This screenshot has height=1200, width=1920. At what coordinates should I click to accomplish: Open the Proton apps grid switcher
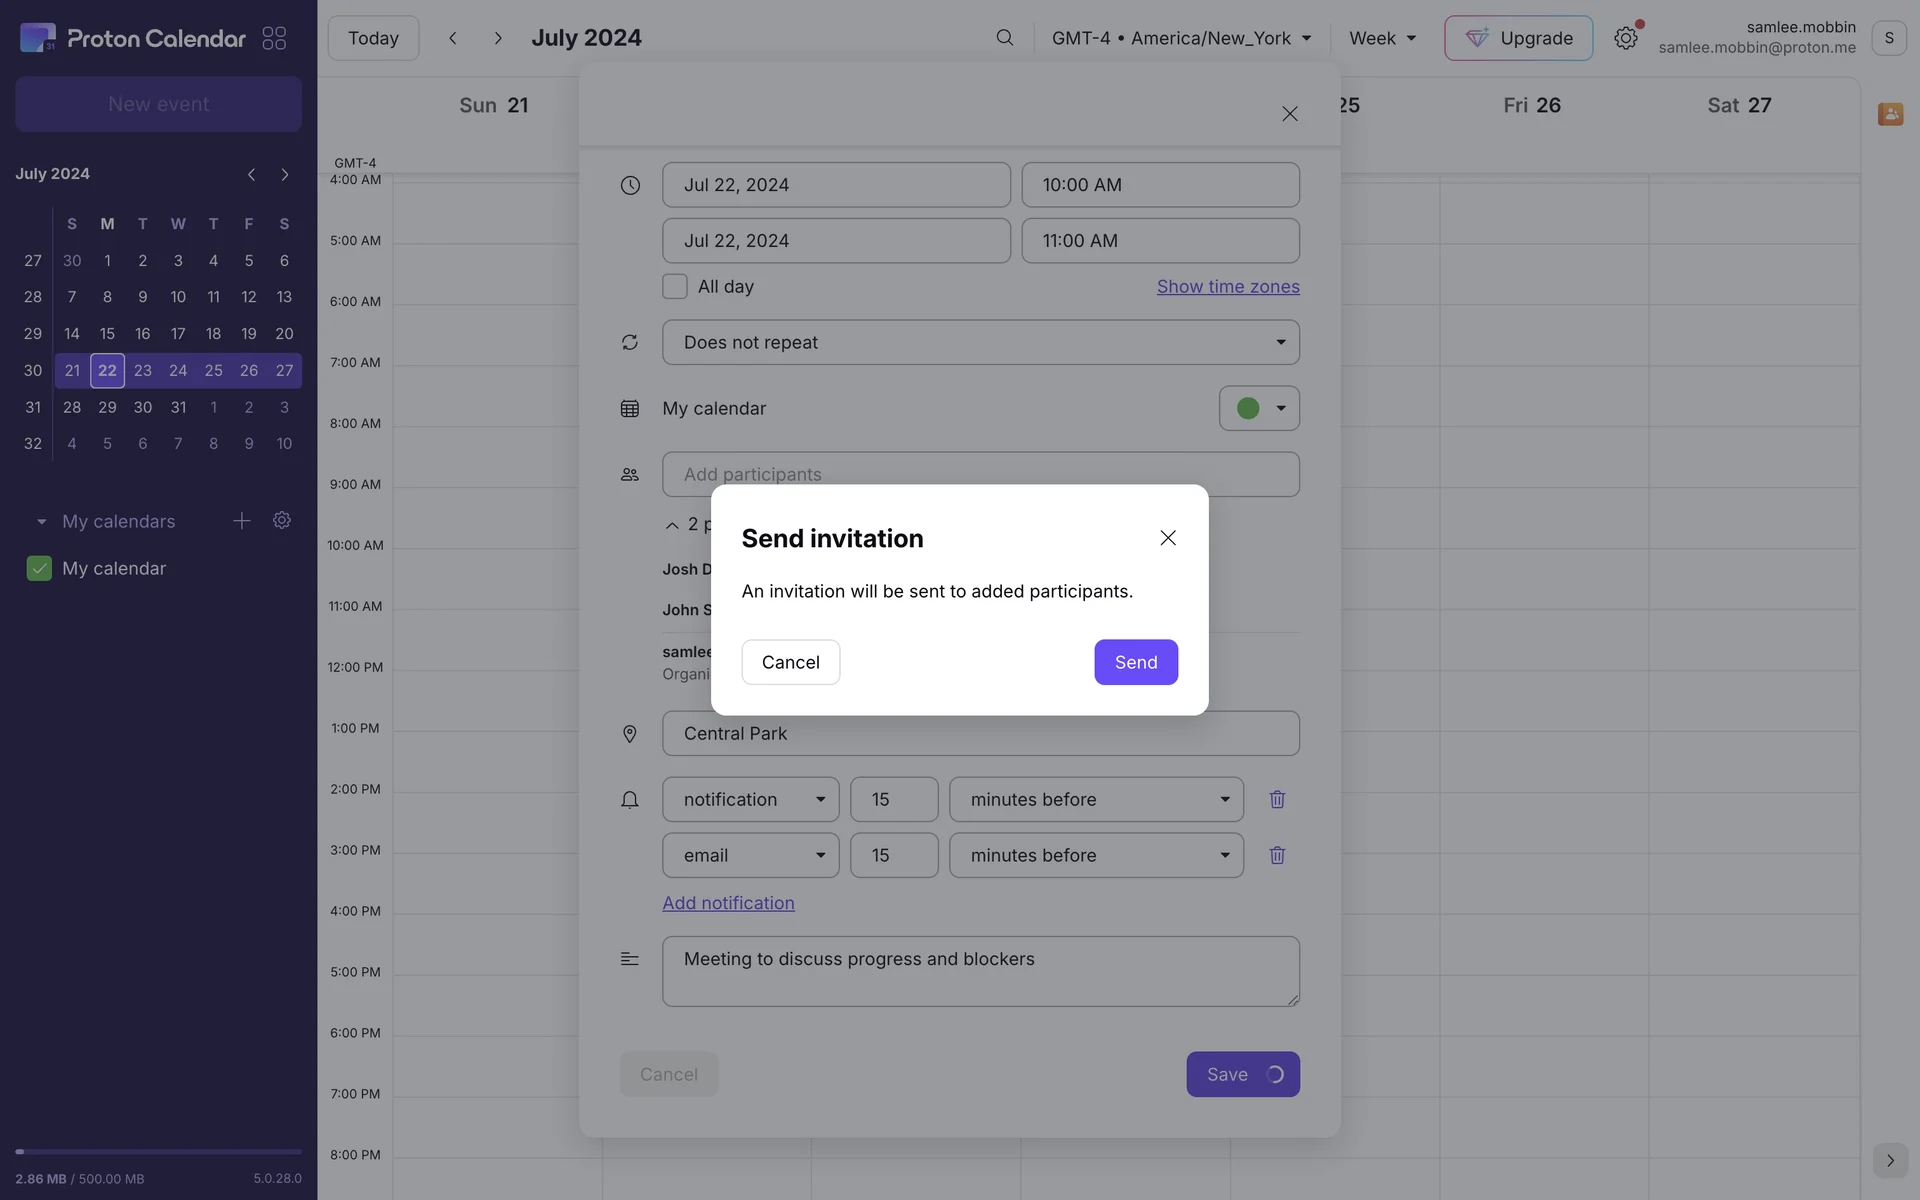(274, 38)
